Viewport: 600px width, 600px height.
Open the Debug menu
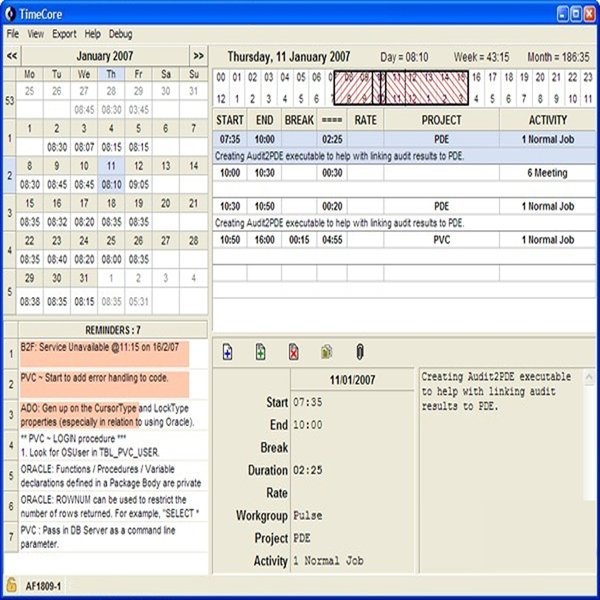pyautogui.click(x=121, y=34)
